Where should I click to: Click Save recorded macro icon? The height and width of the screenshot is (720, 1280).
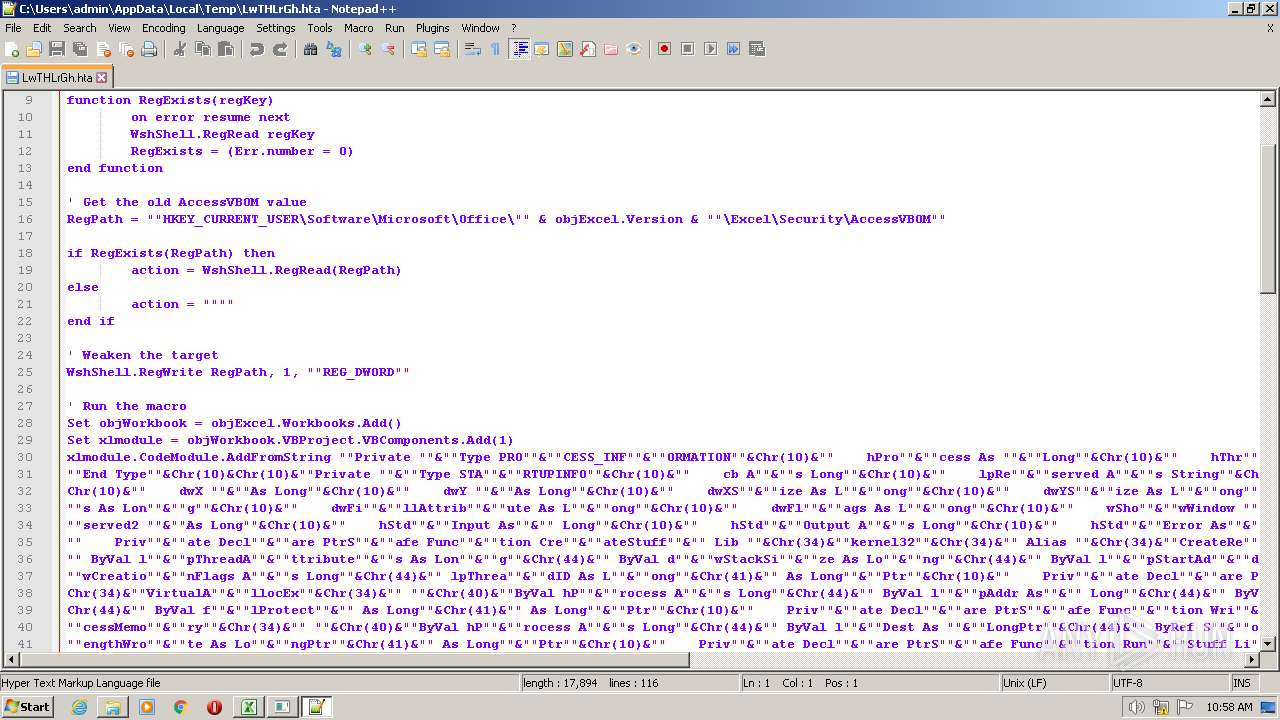756,49
